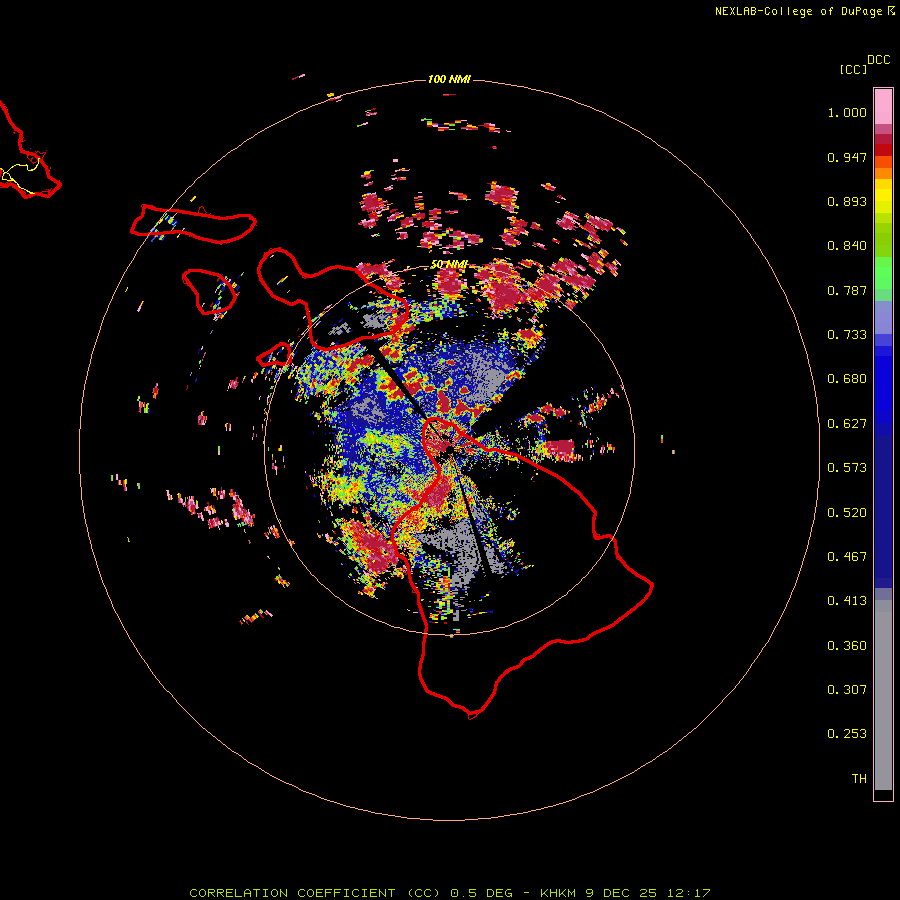Click the pink top segment of color bar
This screenshot has height=900, width=900.
883,107
